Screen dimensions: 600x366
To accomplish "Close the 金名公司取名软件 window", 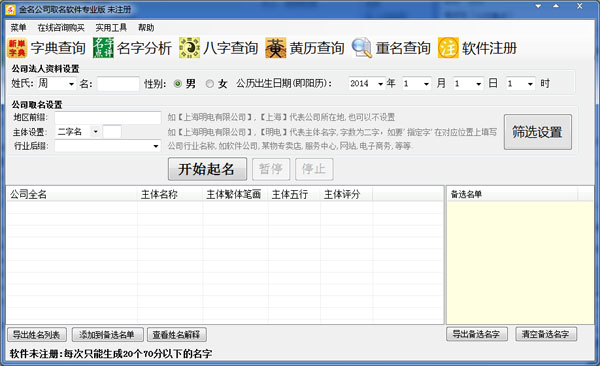I will 580,6.
